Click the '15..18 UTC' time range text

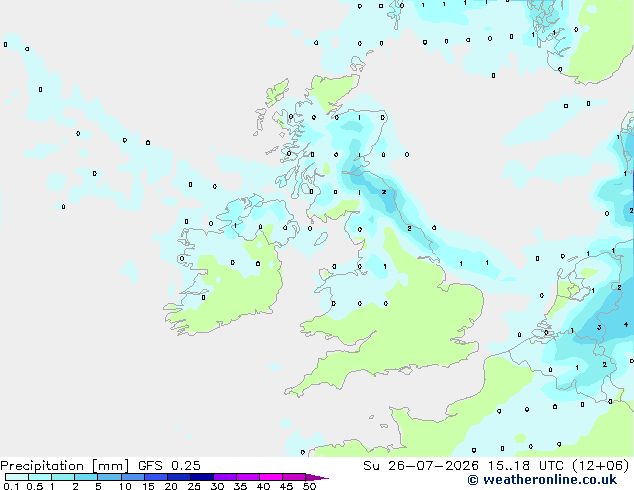point(527,466)
